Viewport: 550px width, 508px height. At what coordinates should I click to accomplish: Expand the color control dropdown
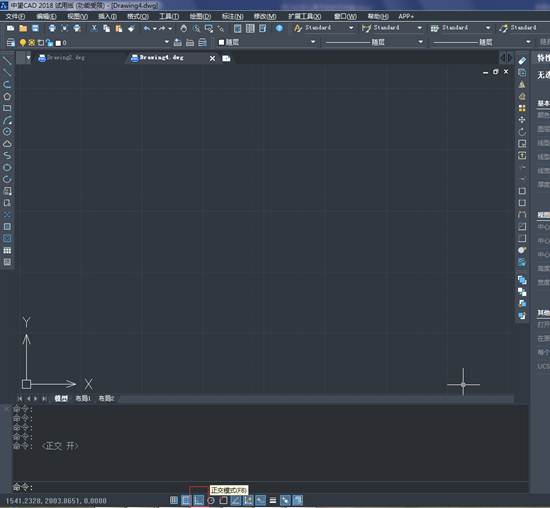[313, 42]
